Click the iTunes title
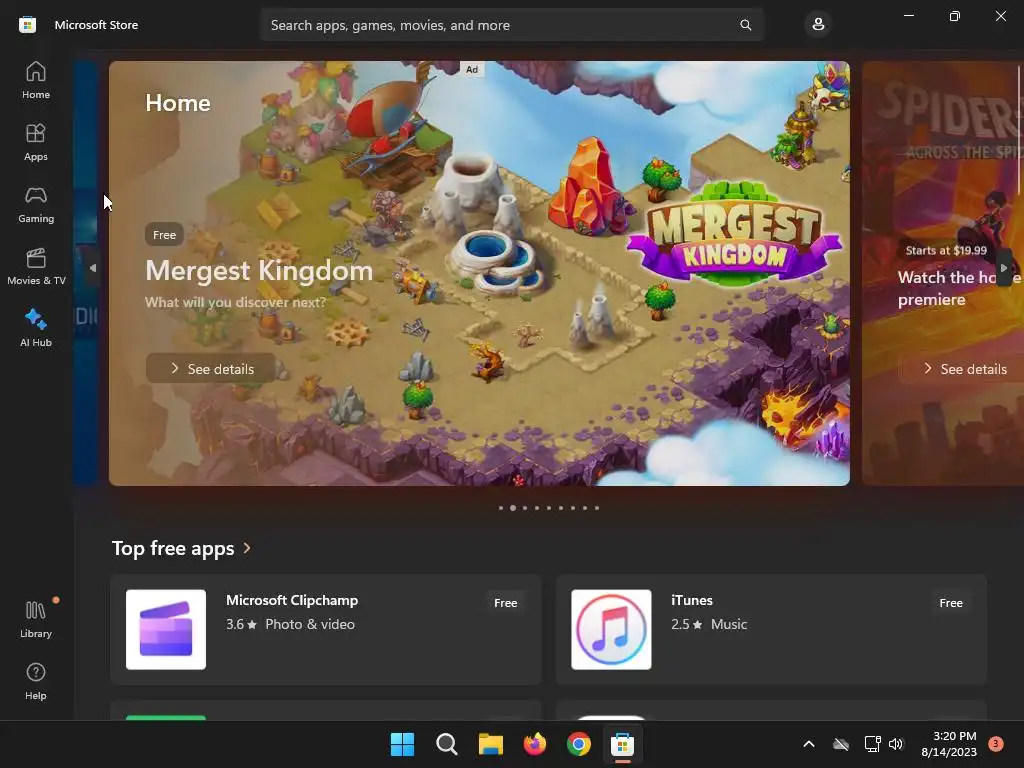 coord(692,600)
